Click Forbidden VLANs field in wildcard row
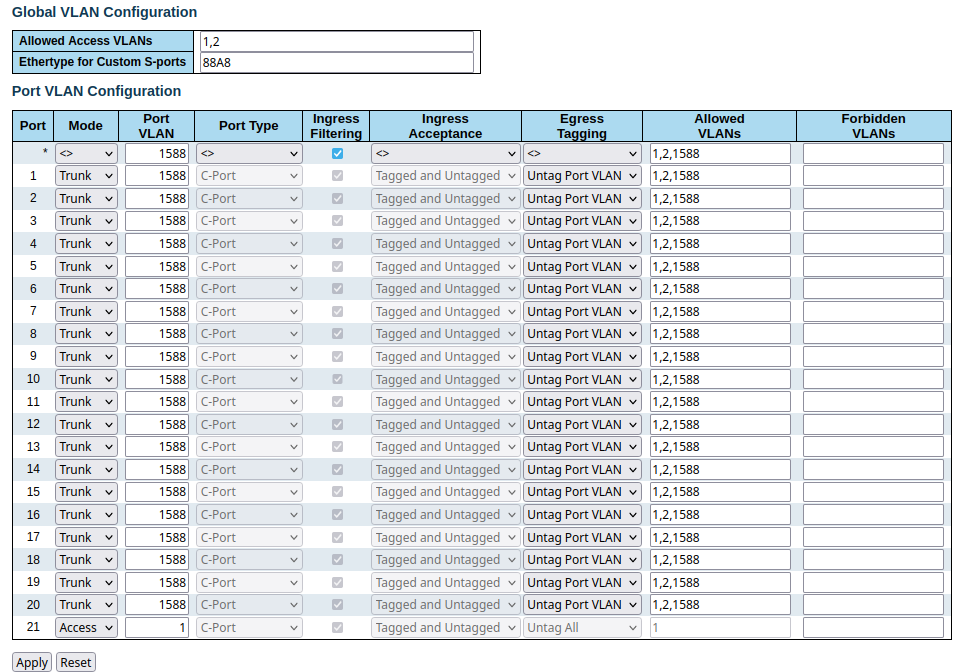Screen dimensions: 968x672 (x=873, y=154)
